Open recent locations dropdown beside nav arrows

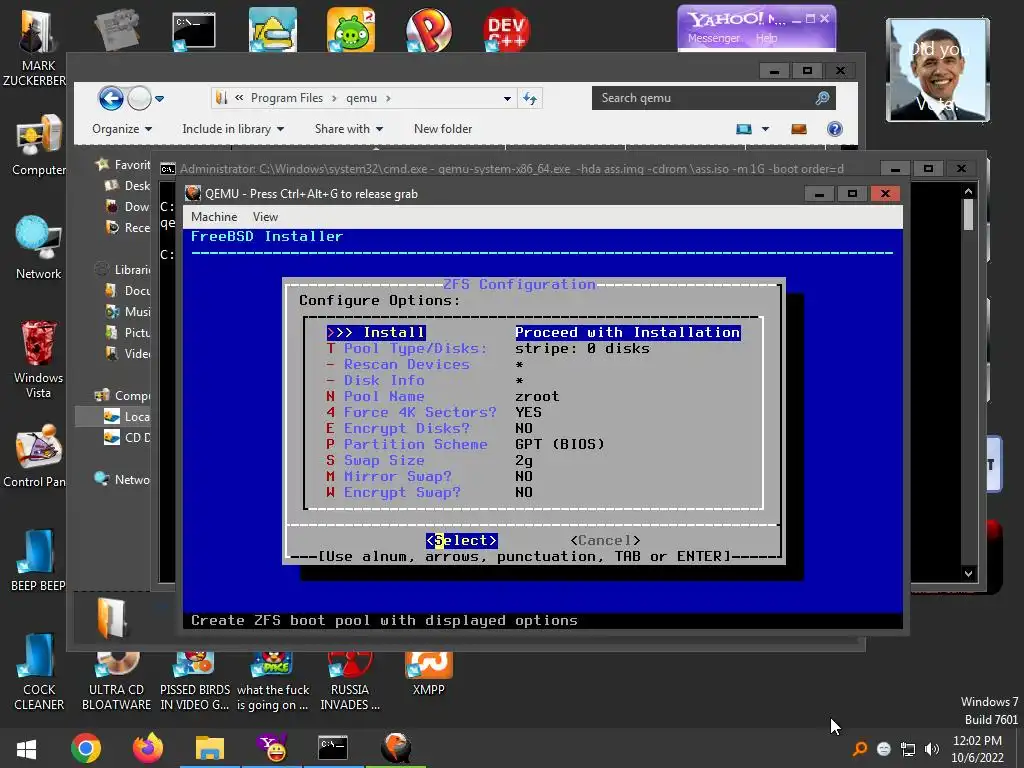point(159,99)
